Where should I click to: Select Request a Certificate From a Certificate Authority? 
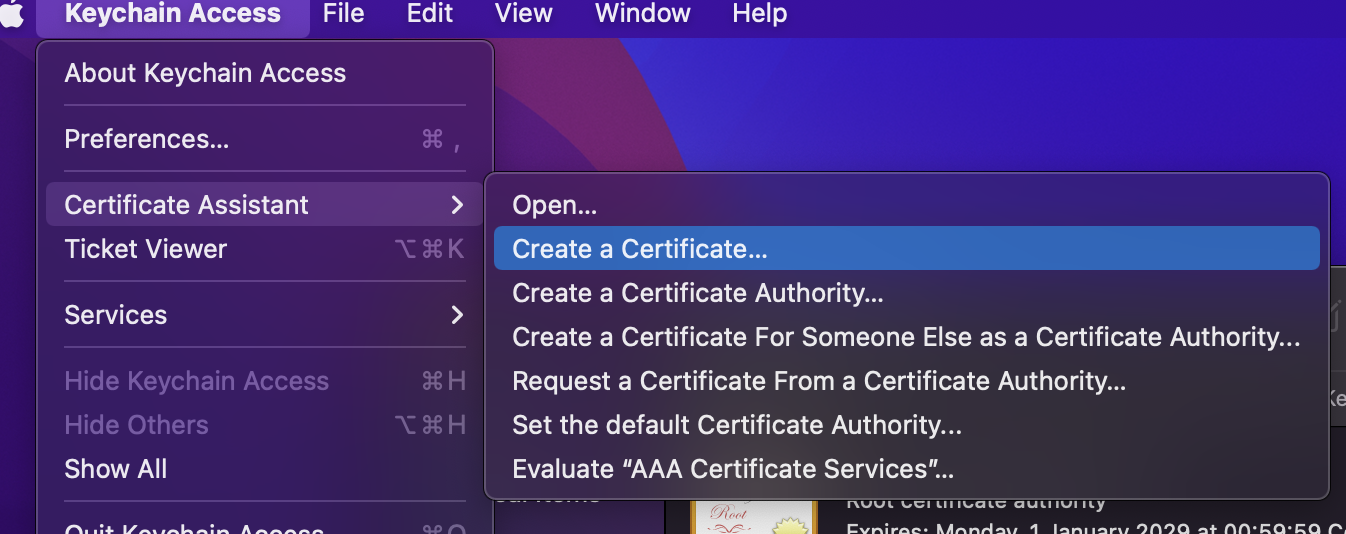pos(819,381)
